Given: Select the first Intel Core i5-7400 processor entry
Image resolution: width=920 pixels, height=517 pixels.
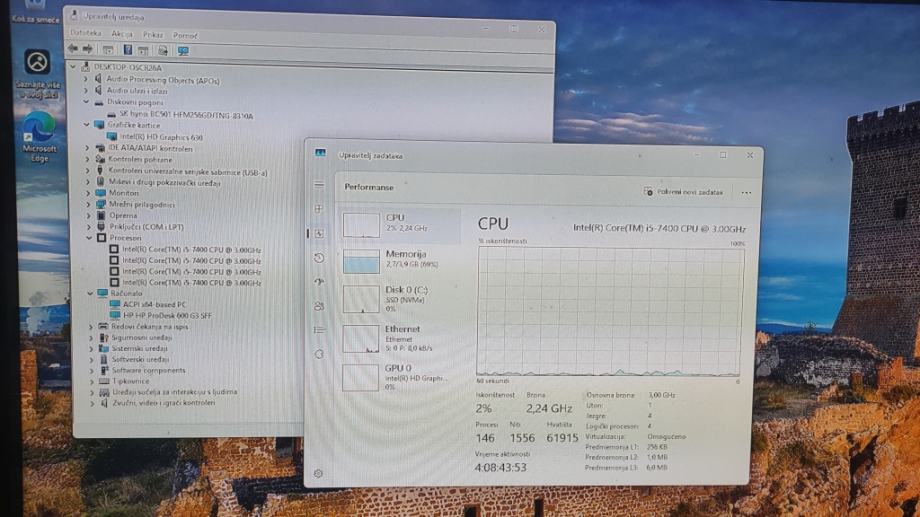Looking at the screenshot, I should click(191, 249).
